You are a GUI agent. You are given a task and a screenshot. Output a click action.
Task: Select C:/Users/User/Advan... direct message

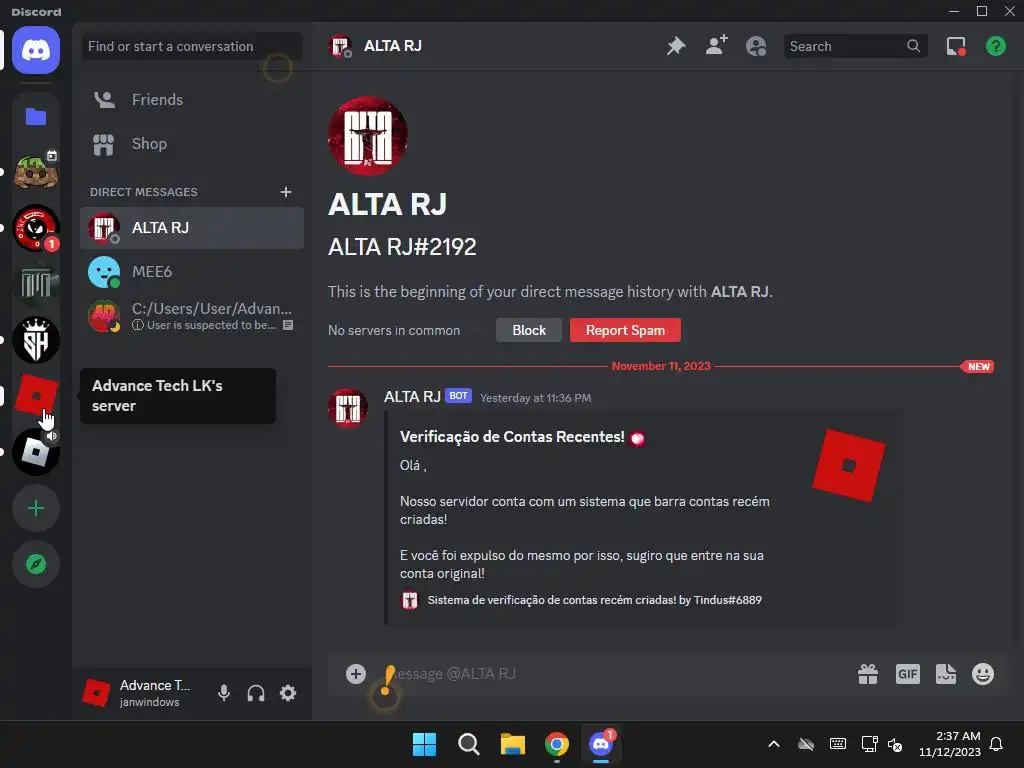tap(192, 316)
